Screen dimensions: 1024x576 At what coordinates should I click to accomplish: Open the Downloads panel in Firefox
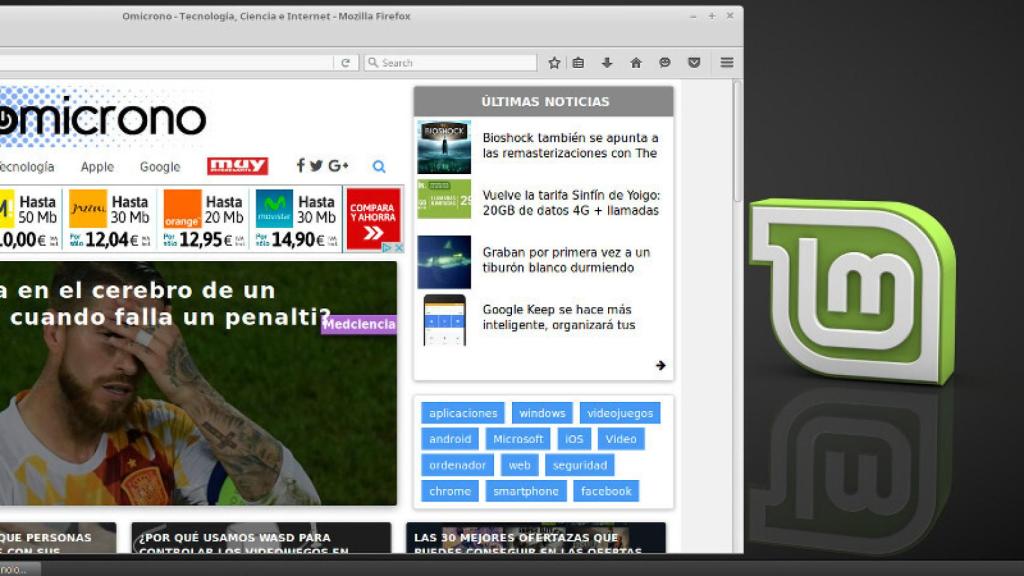tap(607, 62)
